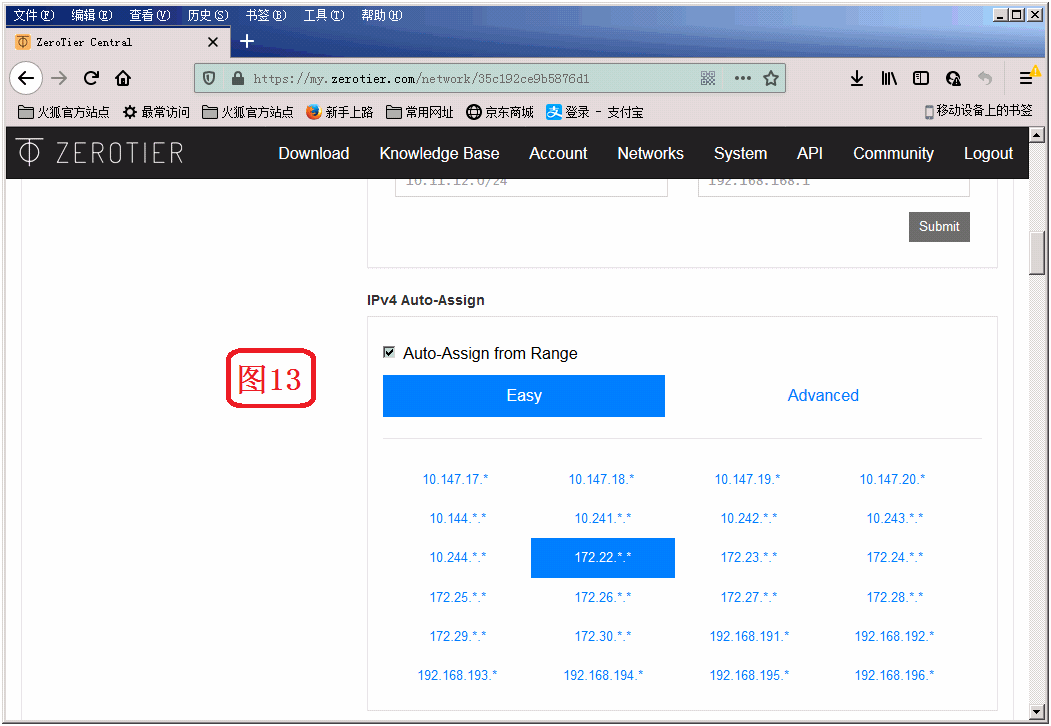The width and height of the screenshot is (1051, 726).
Task: Click the address bar URL
Action: 421,78
